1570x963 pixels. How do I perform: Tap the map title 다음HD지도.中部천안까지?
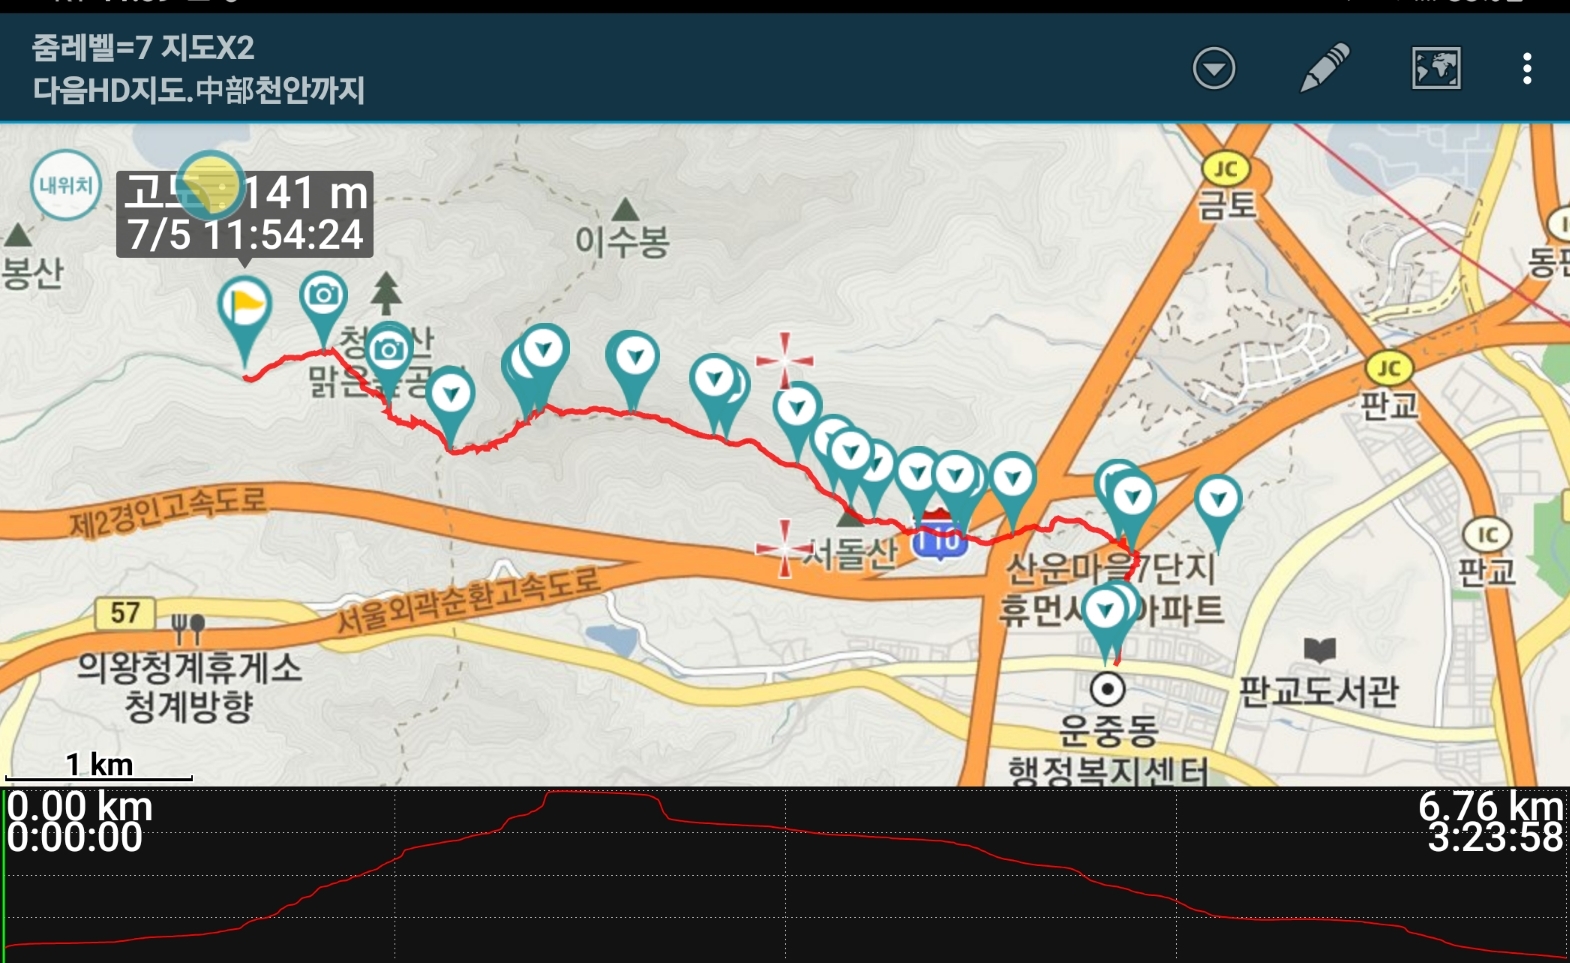199,91
